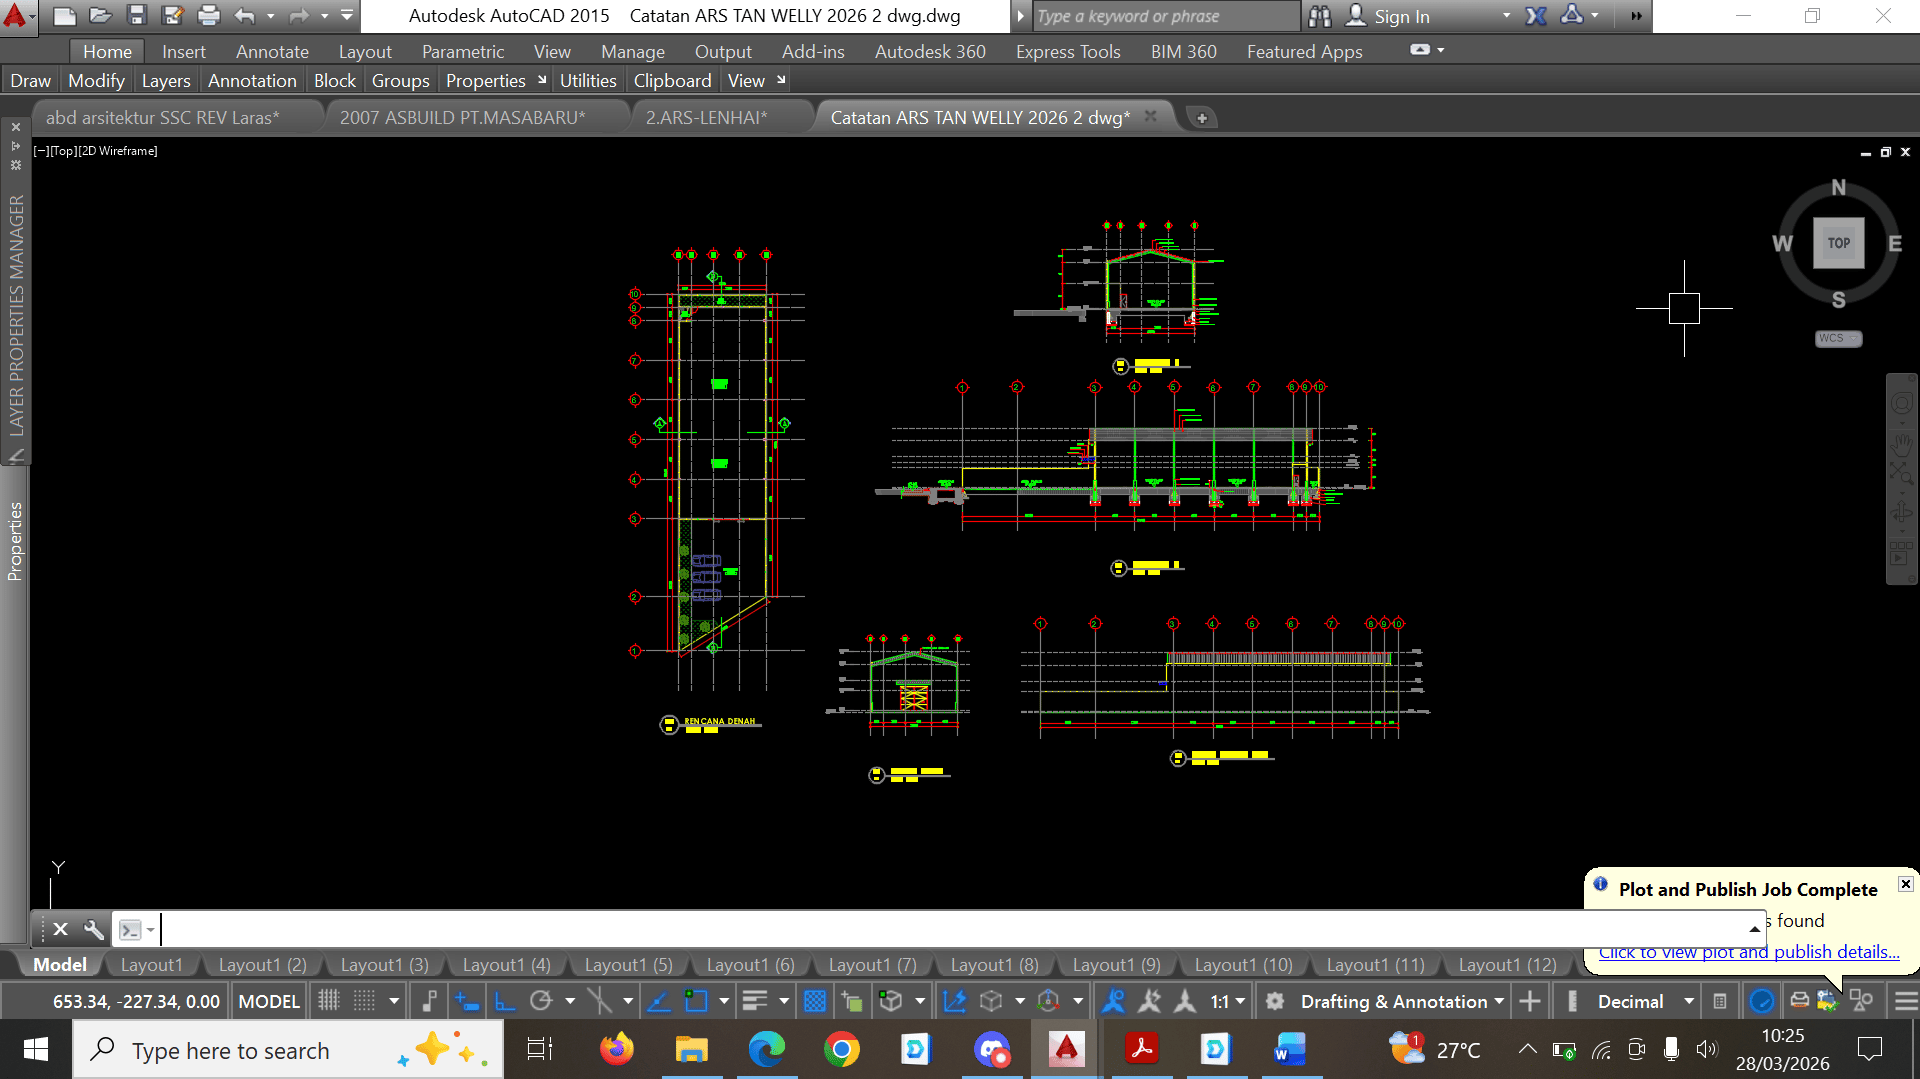The height and width of the screenshot is (1079, 1920).
Task: Toggle Transparency display in status bar
Action: (815, 1001)
